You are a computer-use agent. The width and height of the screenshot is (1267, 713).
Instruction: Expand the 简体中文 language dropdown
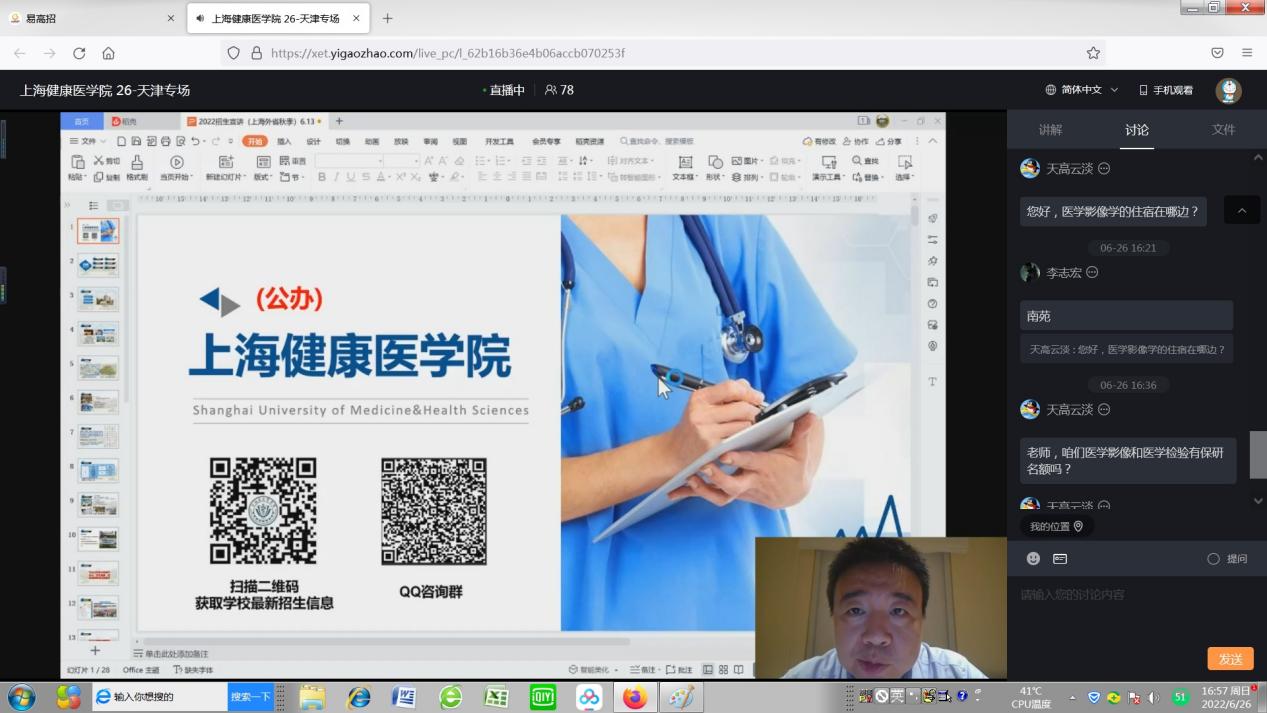1082,90
